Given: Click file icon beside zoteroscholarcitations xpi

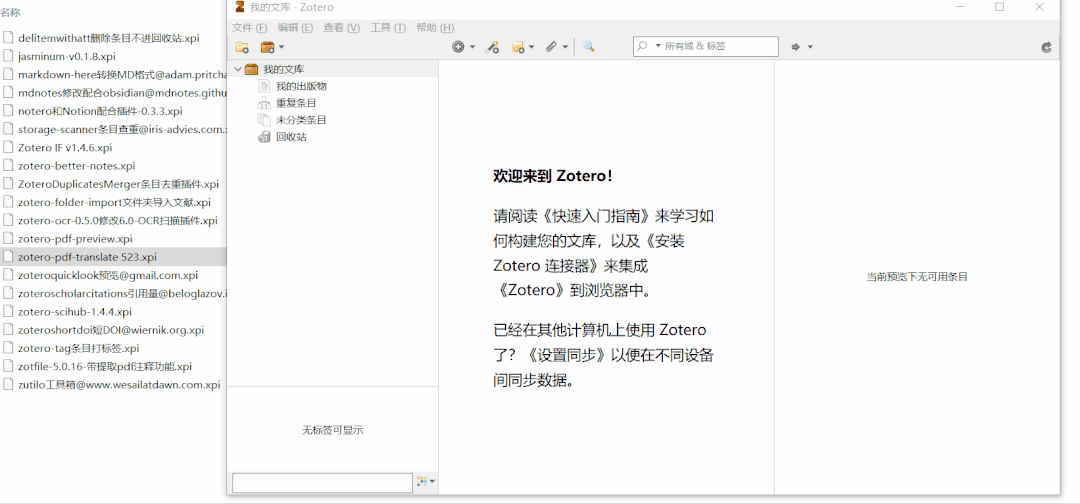Looking at the screenshot, I should coord(8,293).
